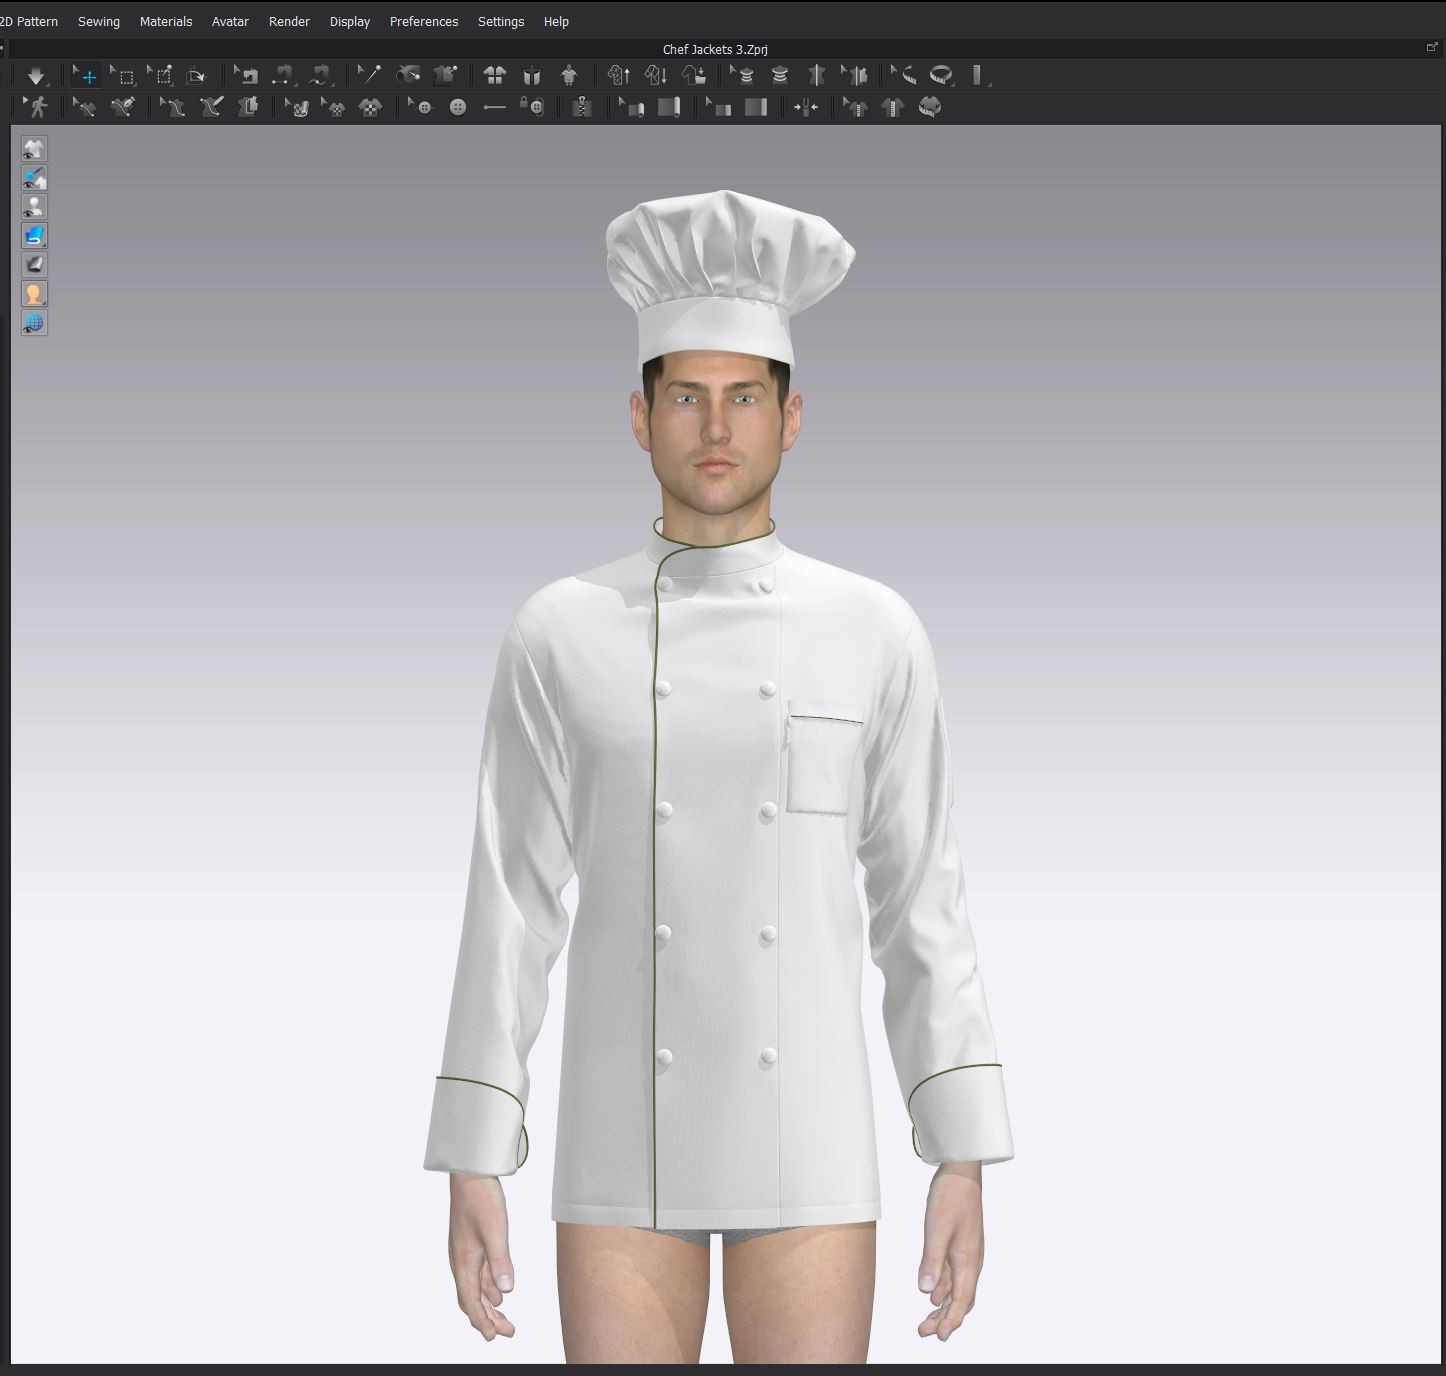The image size is (1446, 1376).
Task: Click the pop-out button on the title bar
Action: click(x=1430, y=46)
